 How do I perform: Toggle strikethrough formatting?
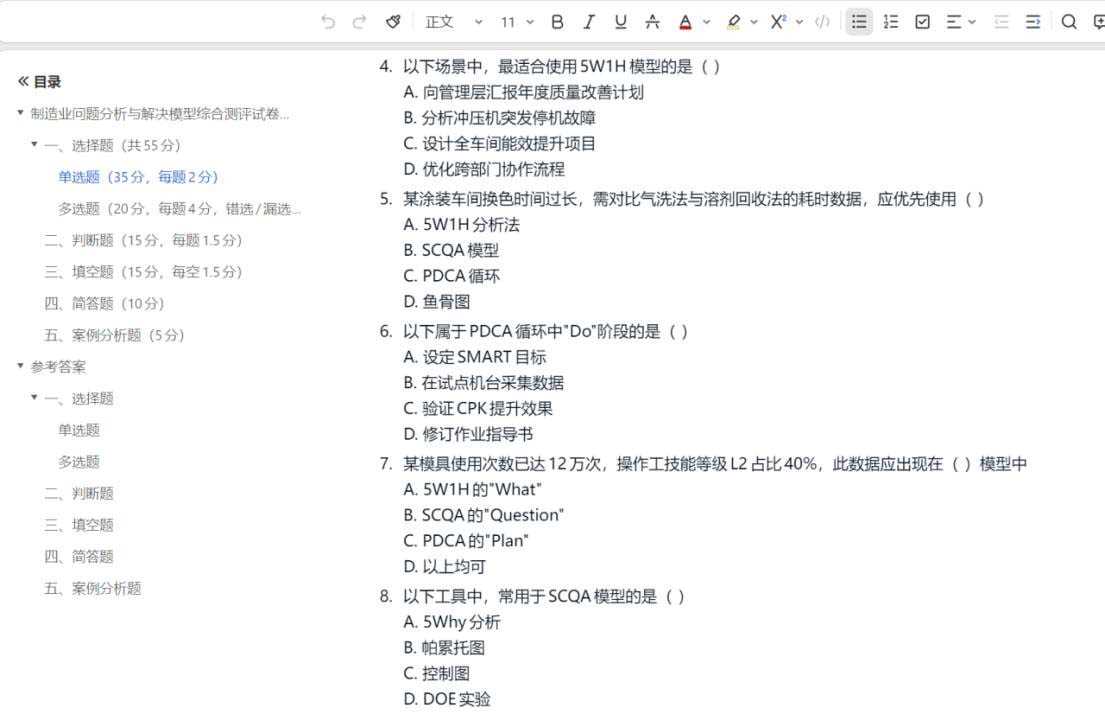[653, 22]
